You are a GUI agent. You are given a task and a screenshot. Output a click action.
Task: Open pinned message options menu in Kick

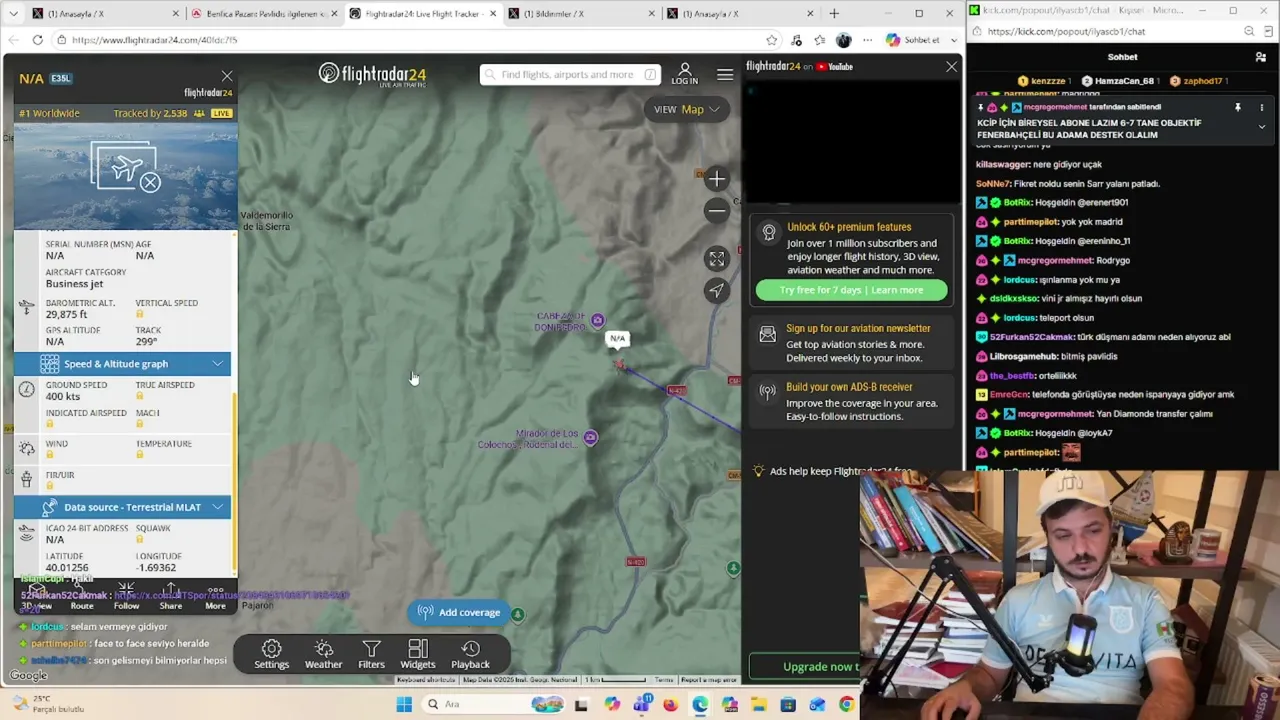tap(1261, 107)
